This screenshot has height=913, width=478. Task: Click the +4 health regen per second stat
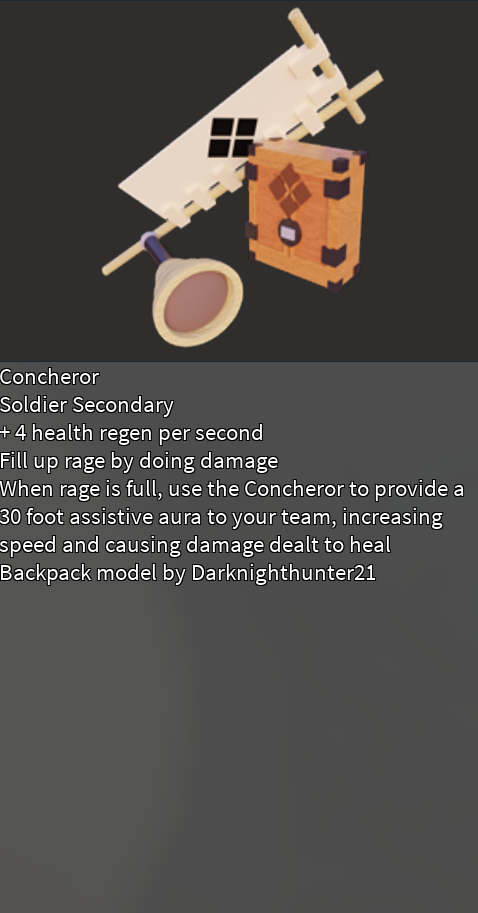pyautogui.click(x=132, y=433)
